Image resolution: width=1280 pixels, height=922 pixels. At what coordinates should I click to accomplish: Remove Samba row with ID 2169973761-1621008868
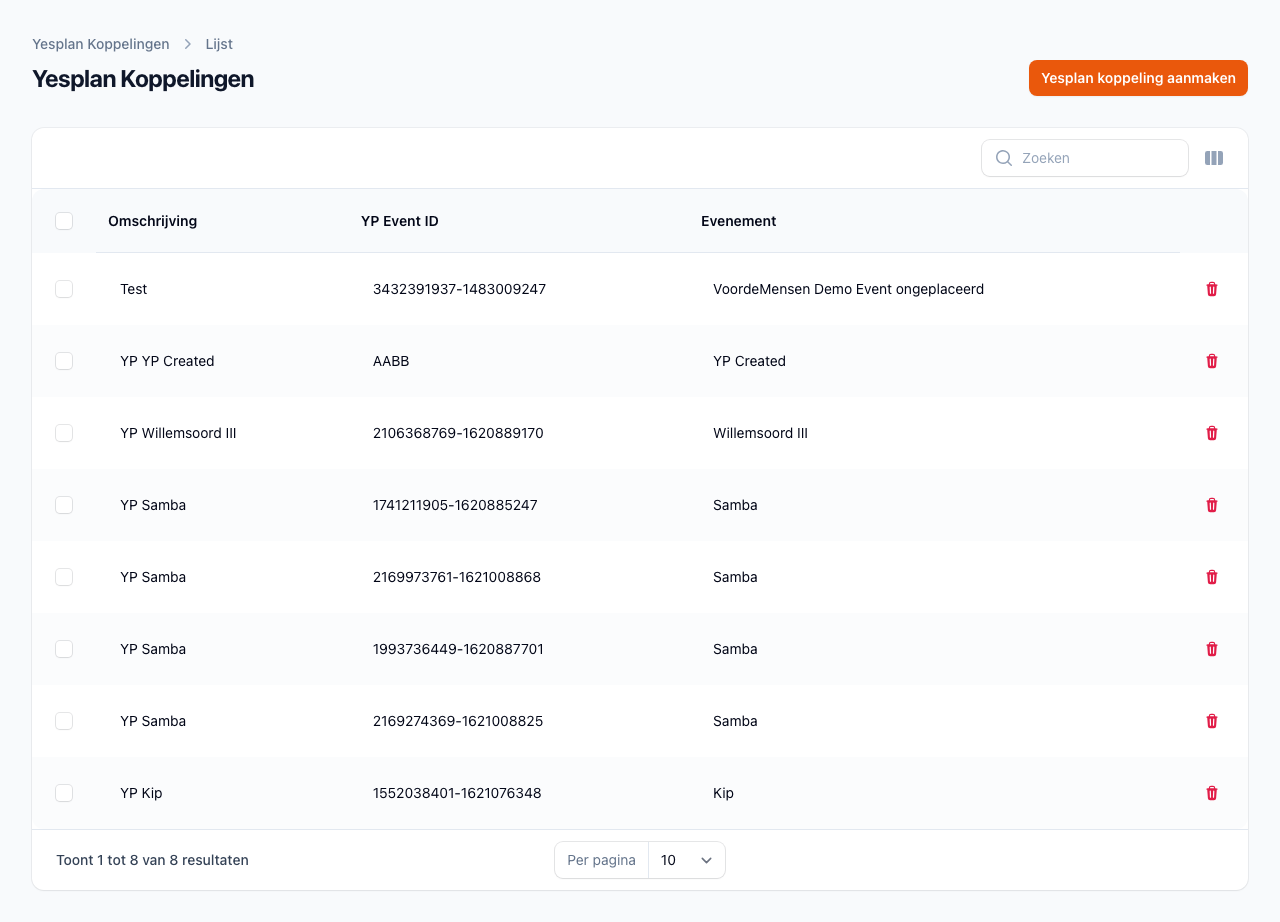(x=1212, y=577)
